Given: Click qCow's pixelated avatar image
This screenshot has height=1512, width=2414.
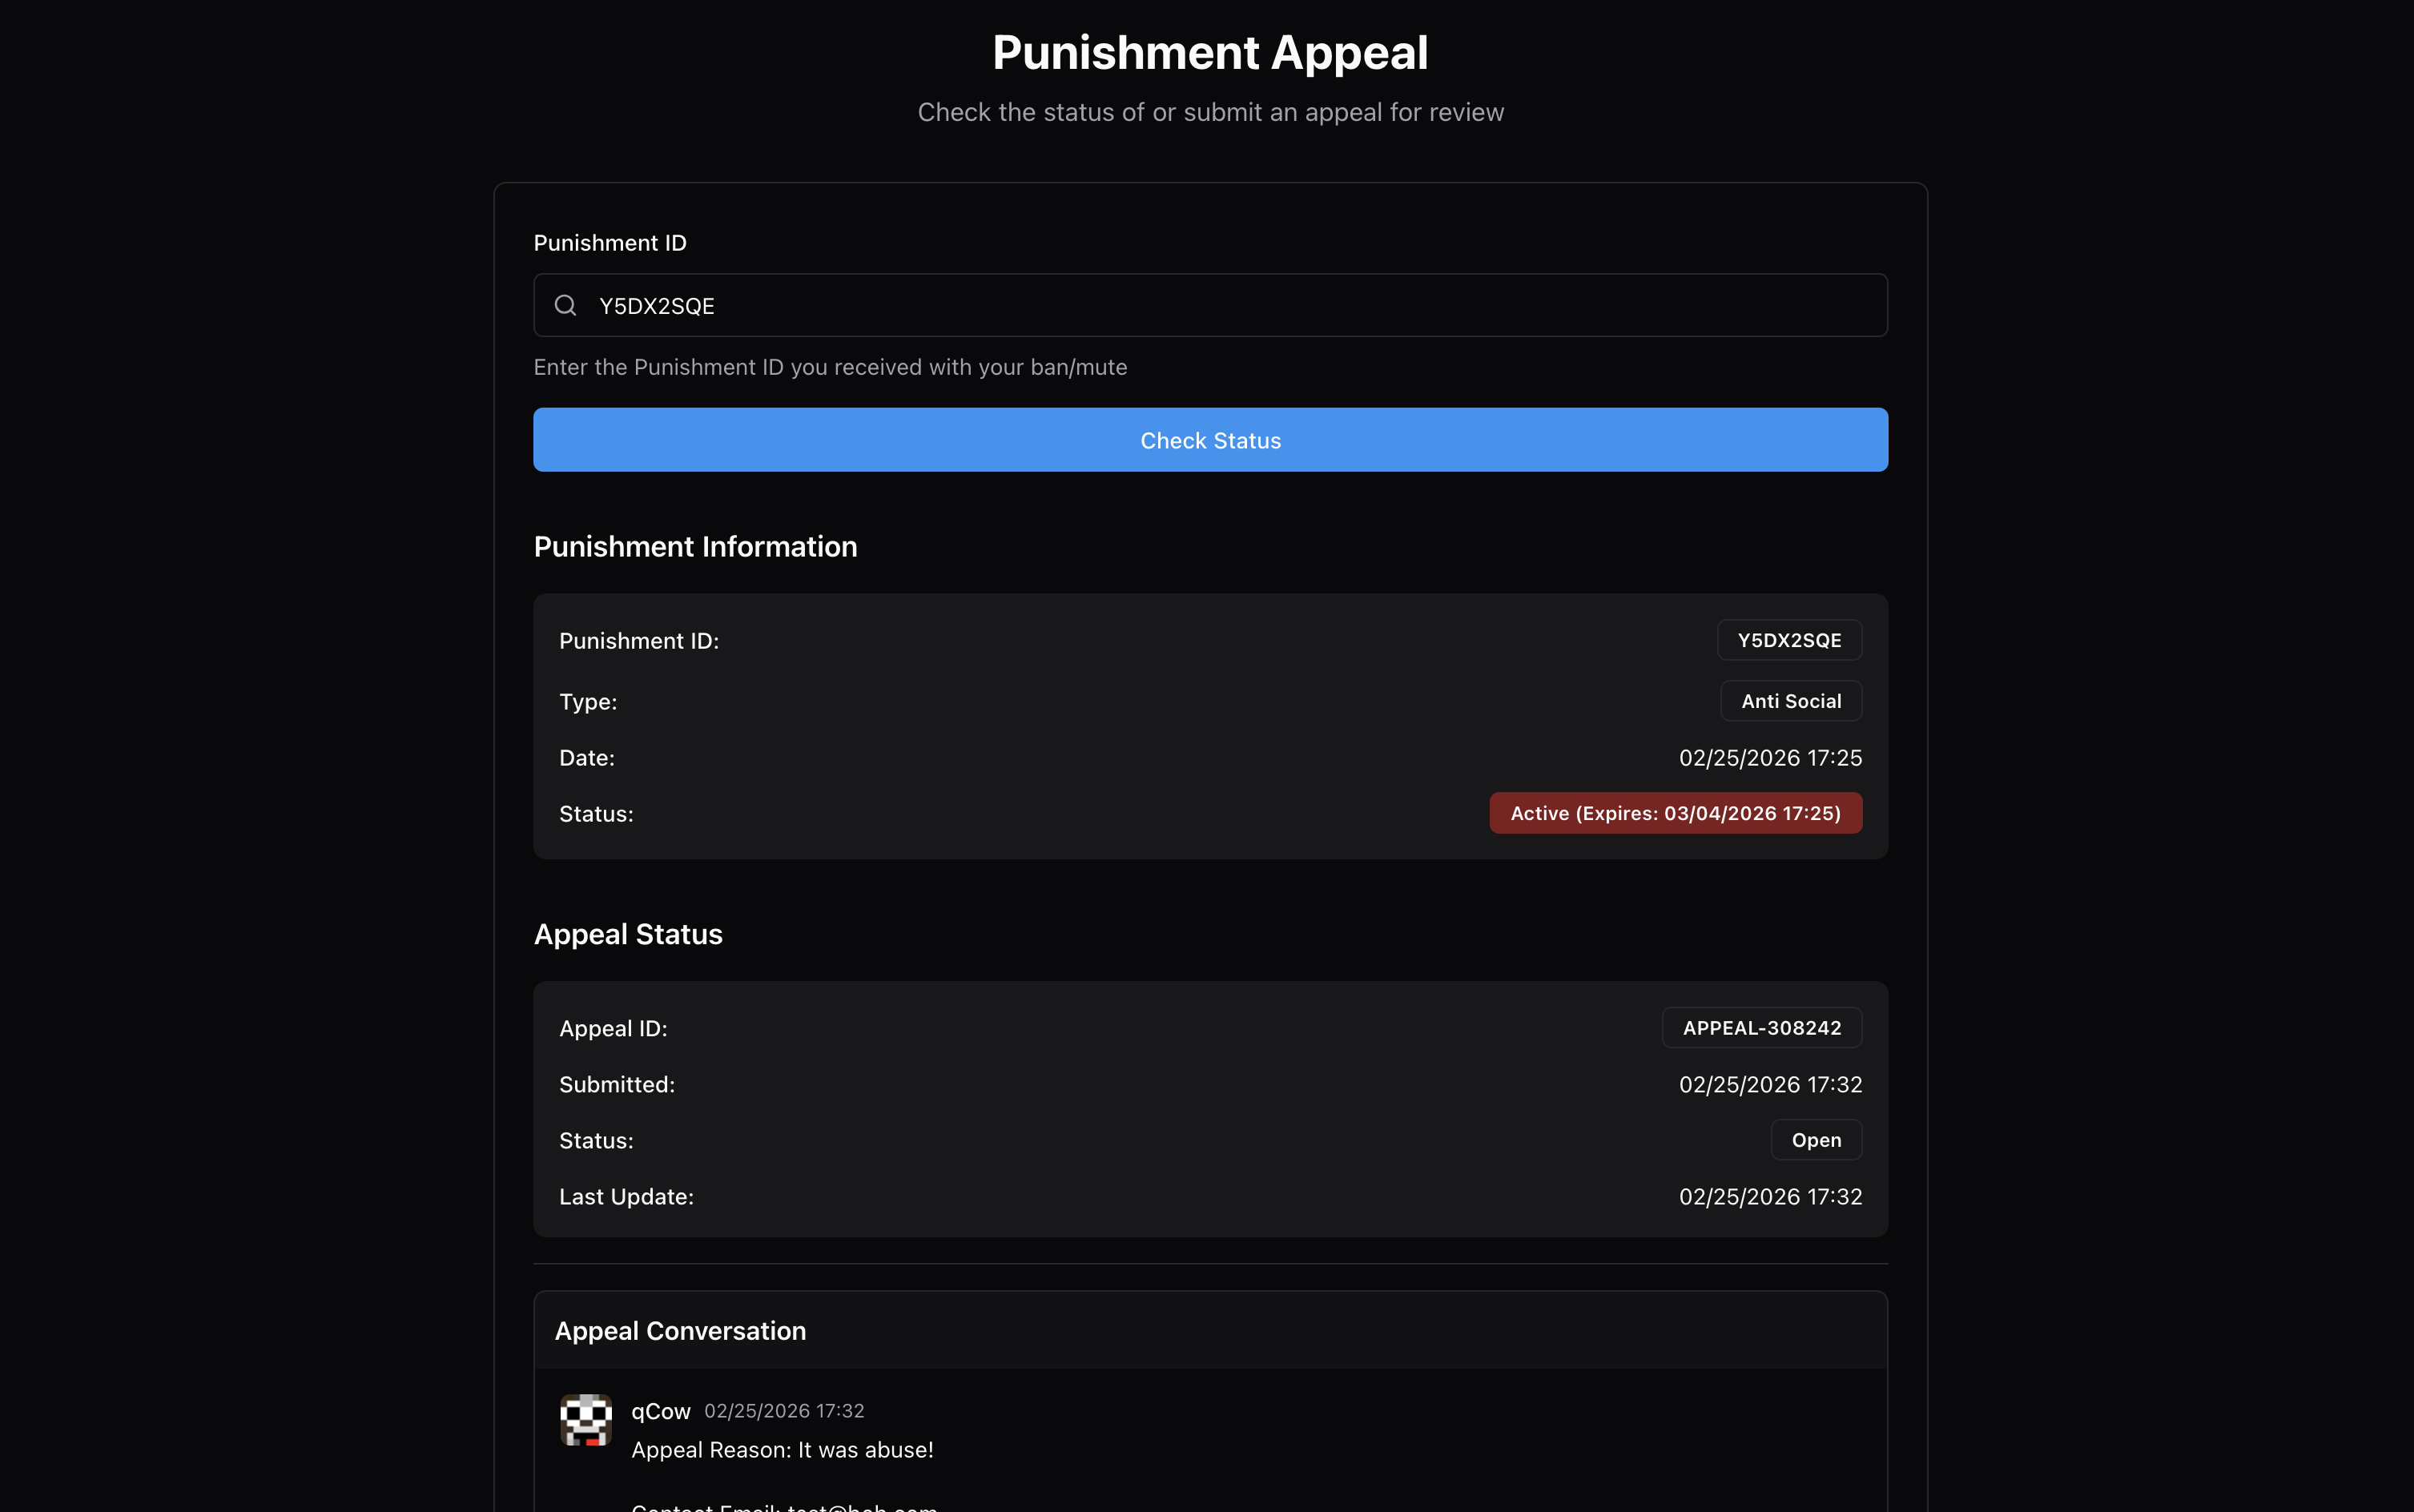Looking at the screenshot, I should click(x=586, y=1419).
